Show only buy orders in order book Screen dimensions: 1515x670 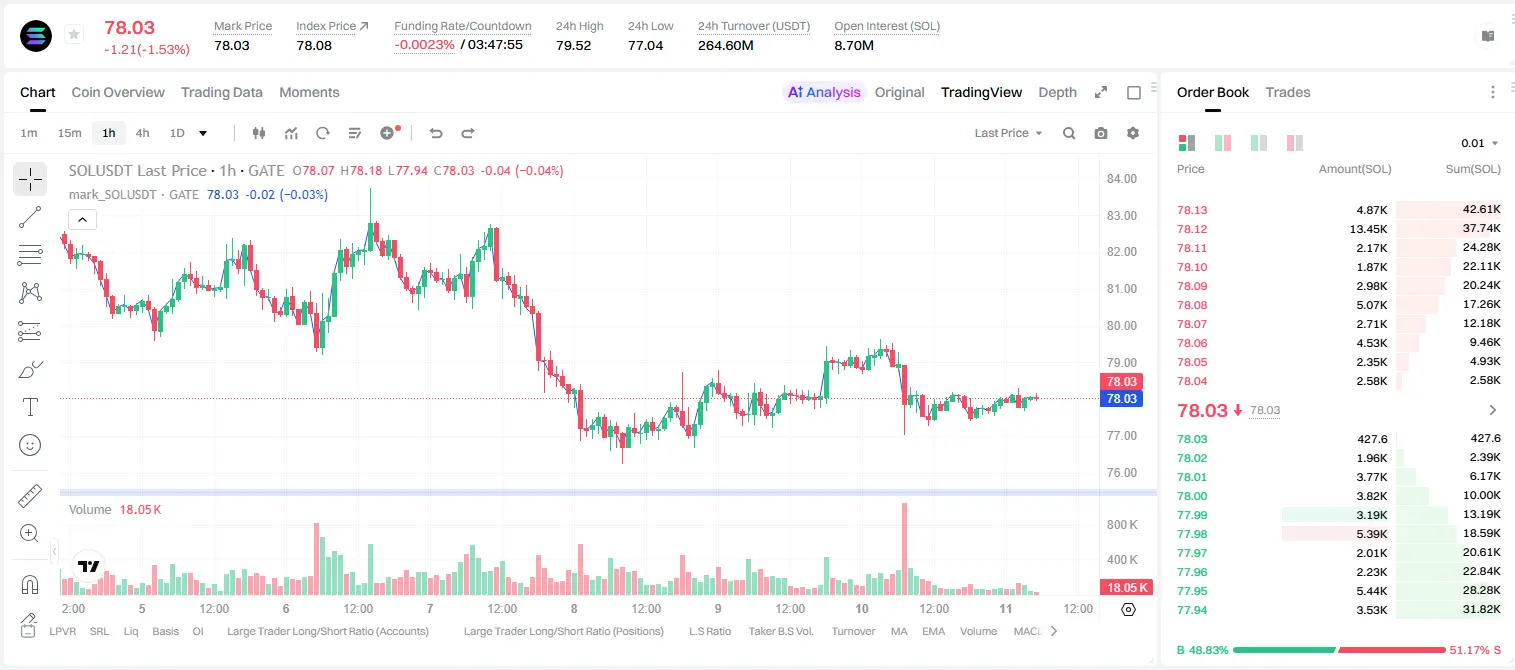coord(1259,143)
